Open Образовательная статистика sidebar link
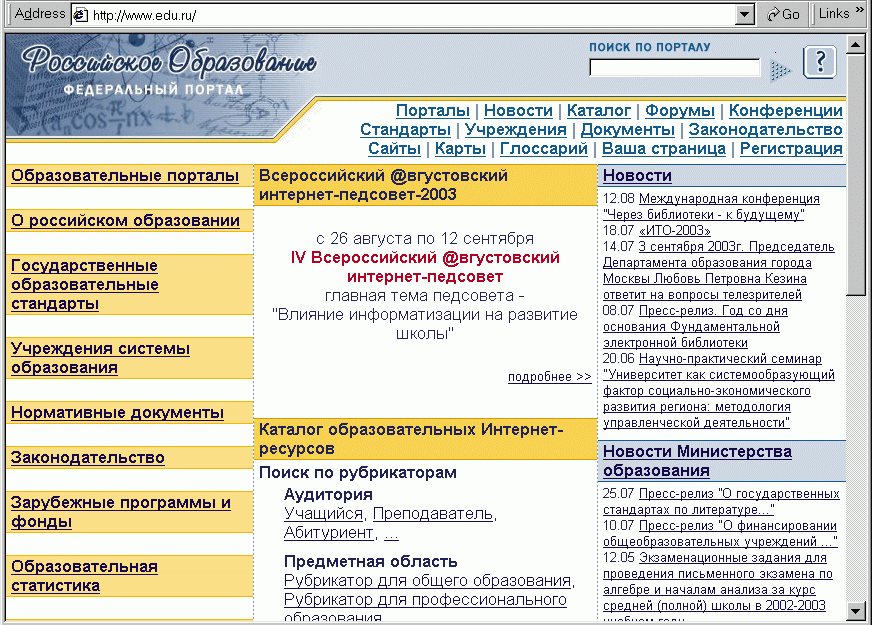 pyautogui.click(x=85, y=576)
